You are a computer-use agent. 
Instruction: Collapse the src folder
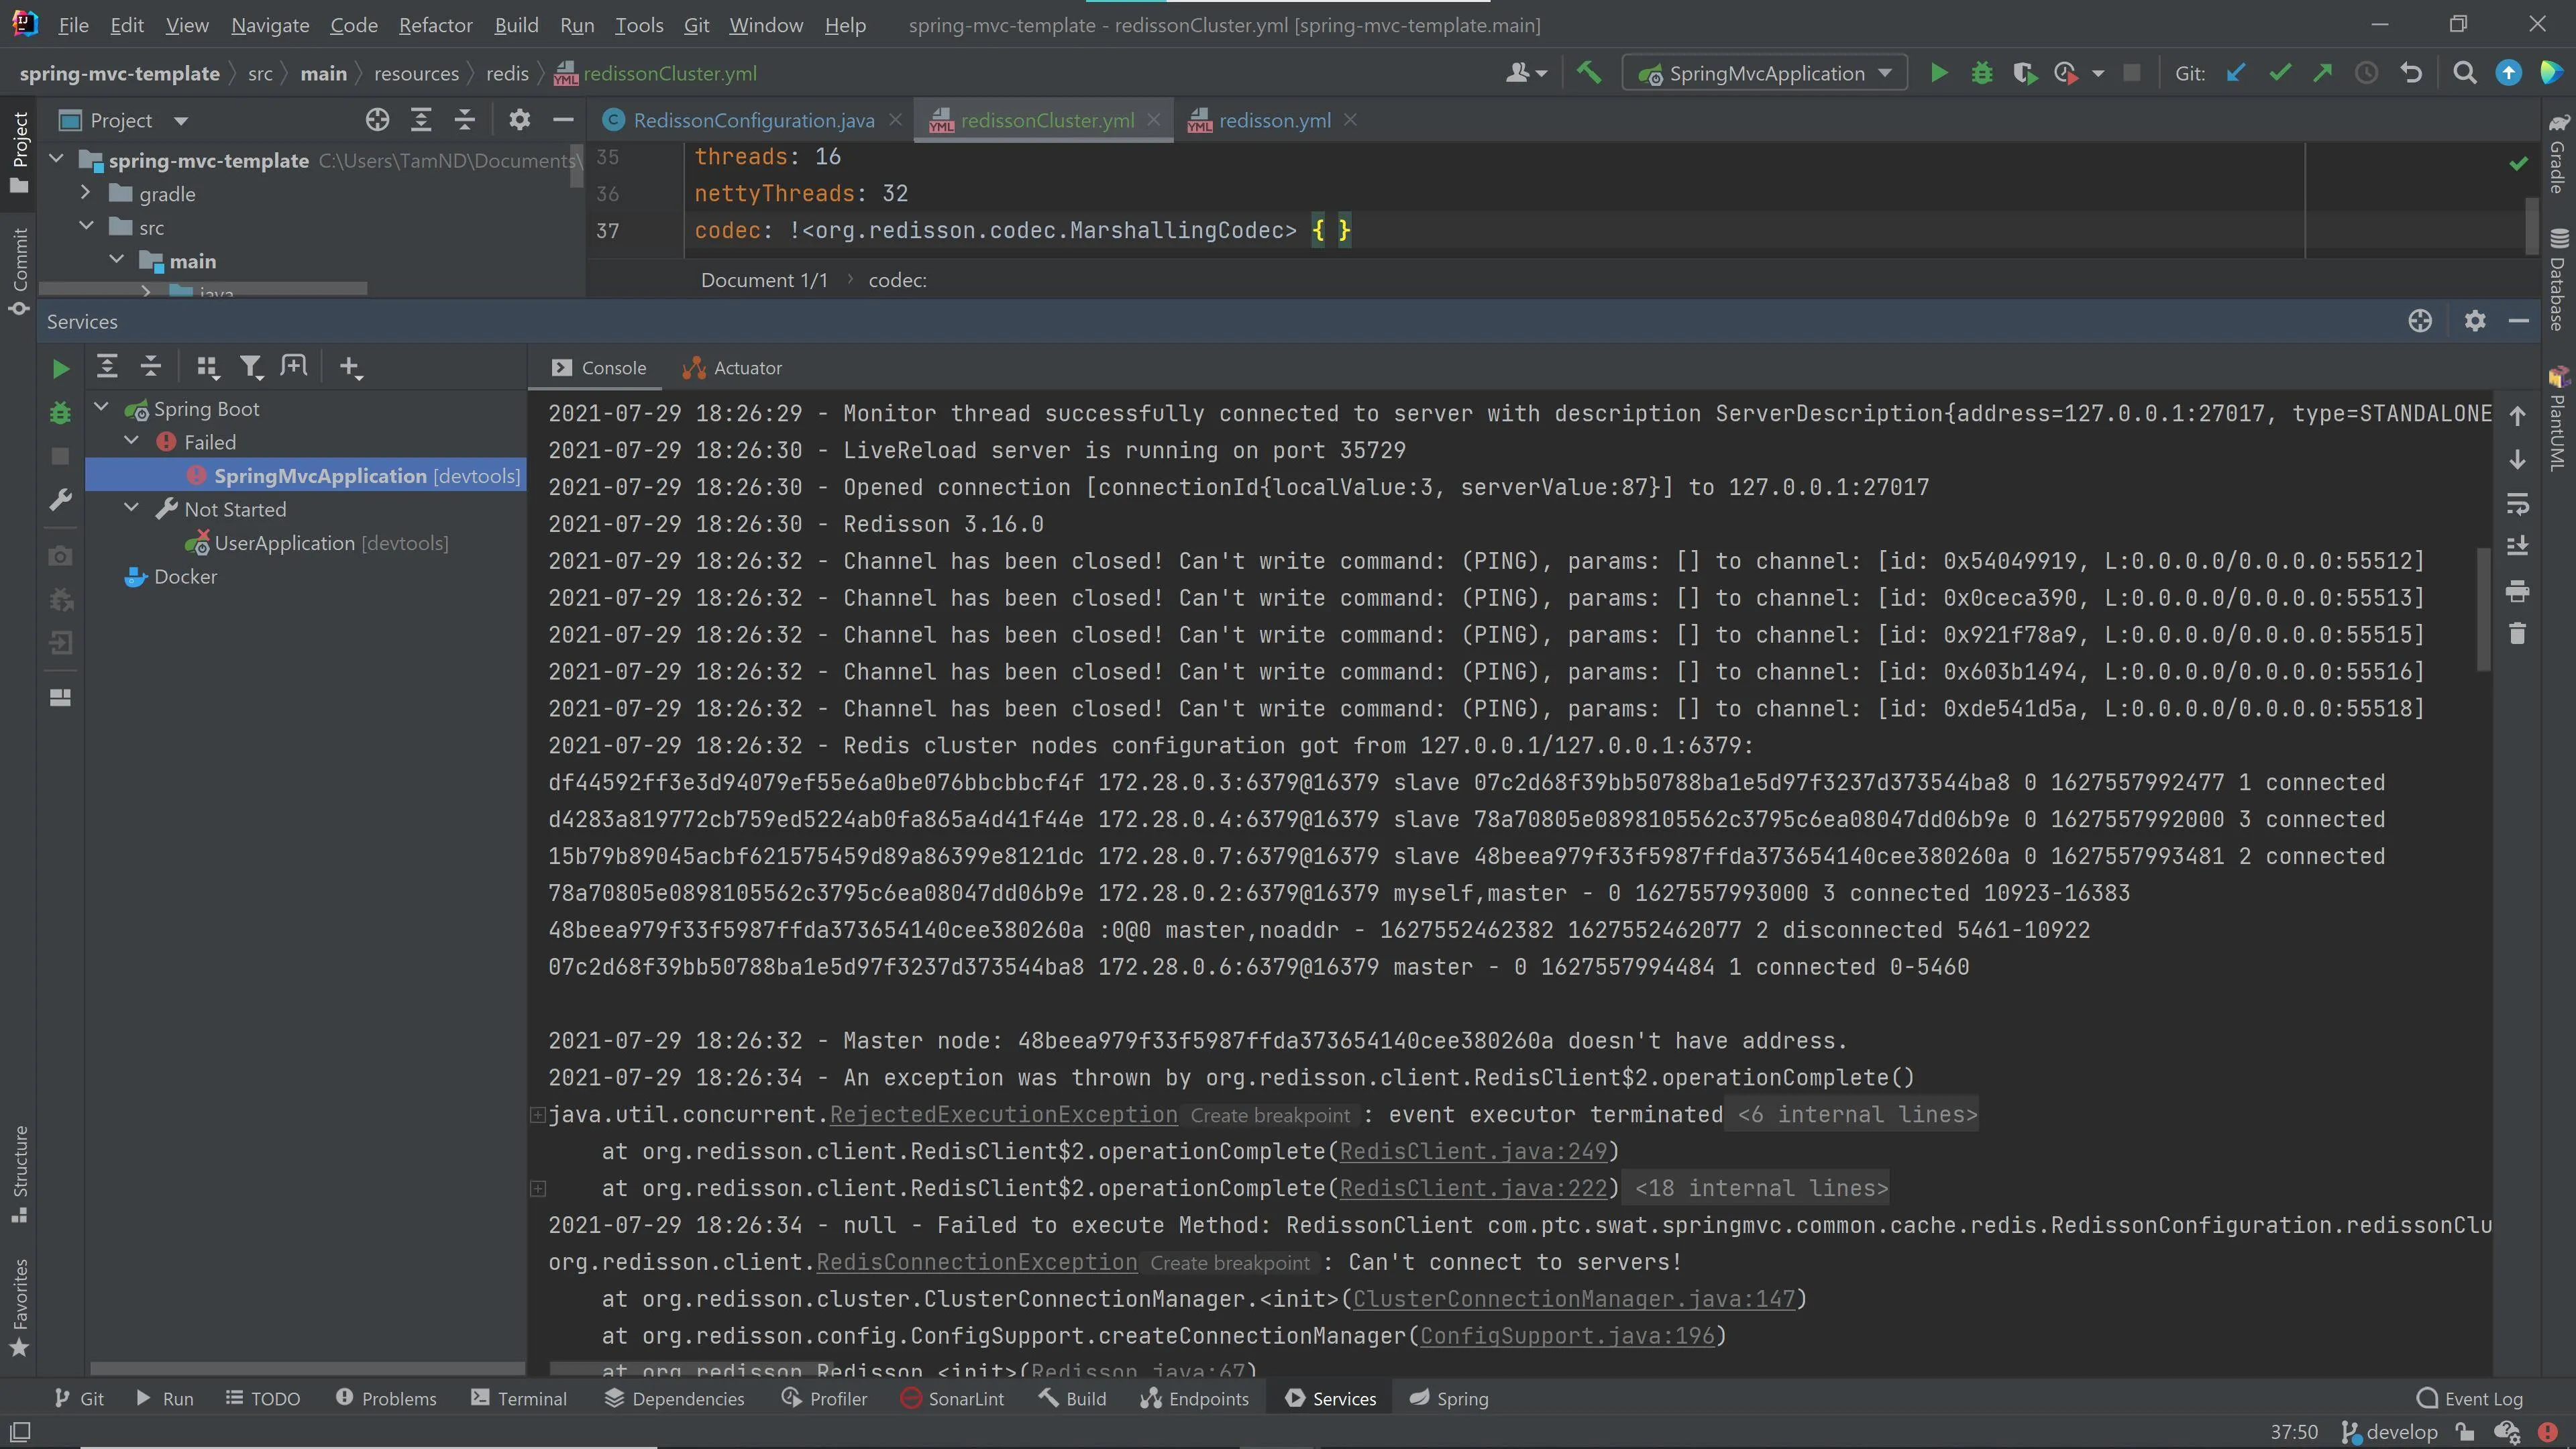87,226
